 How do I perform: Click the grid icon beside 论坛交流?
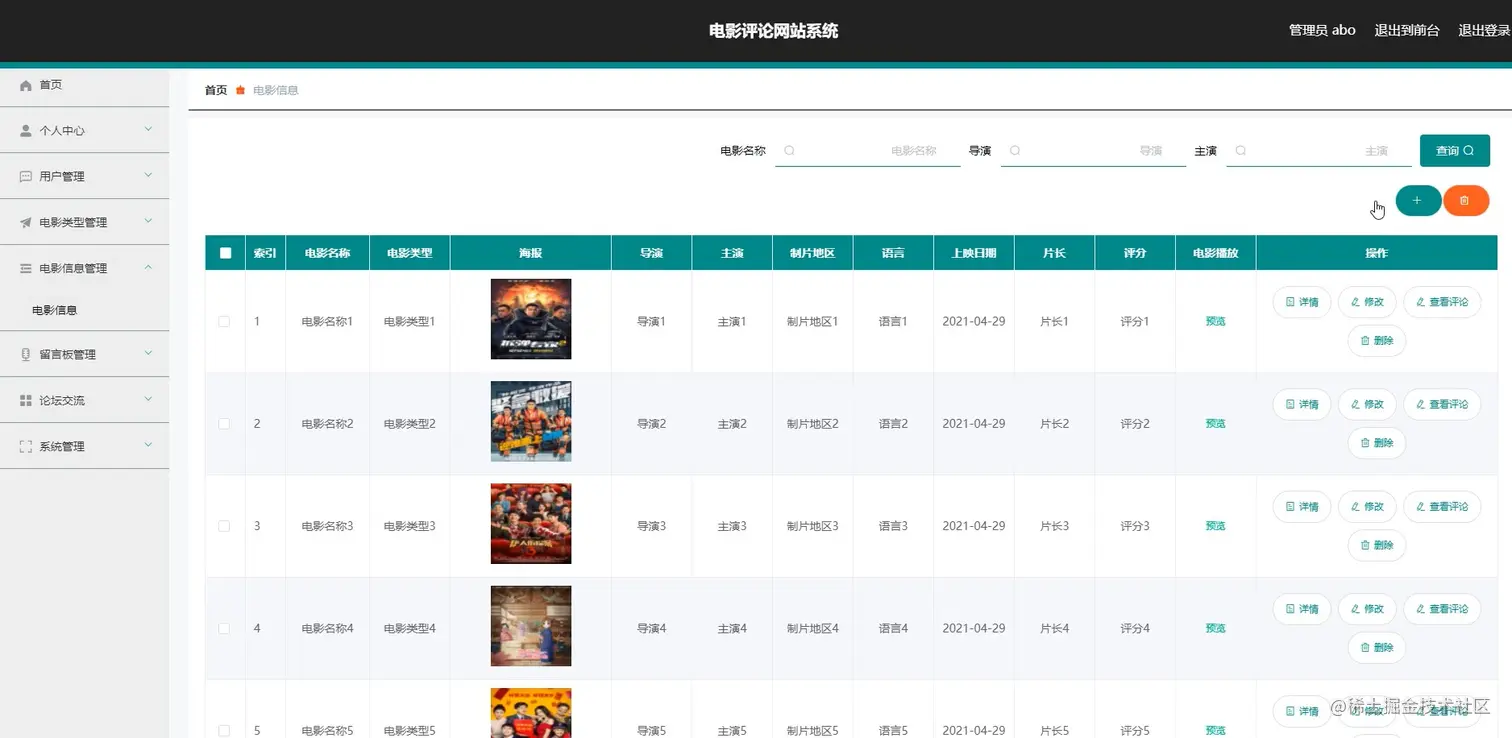[26, 401]
